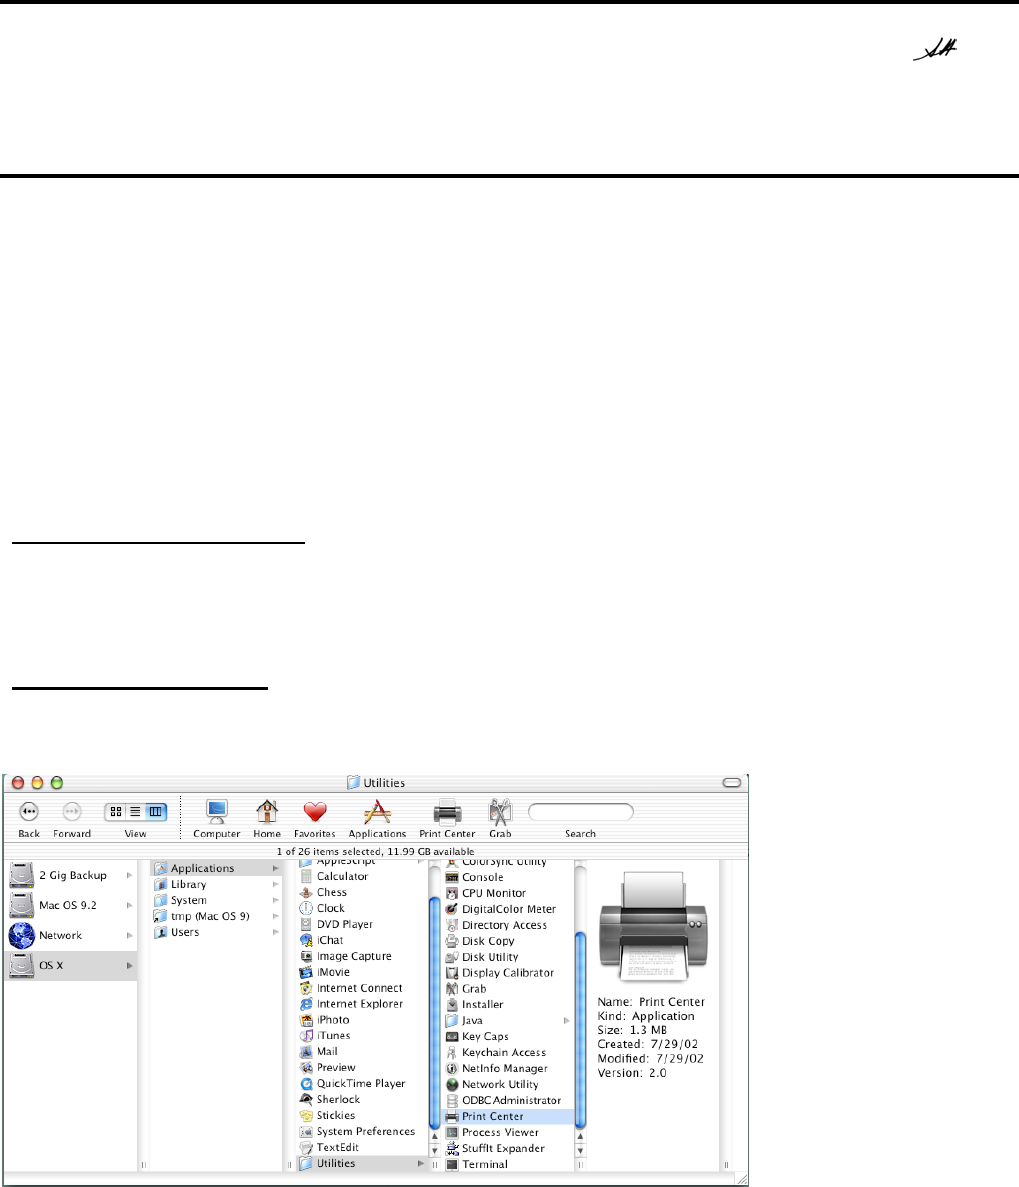Switch to list view
The width and height of the screenshot is (1019, 1187).
135,812
